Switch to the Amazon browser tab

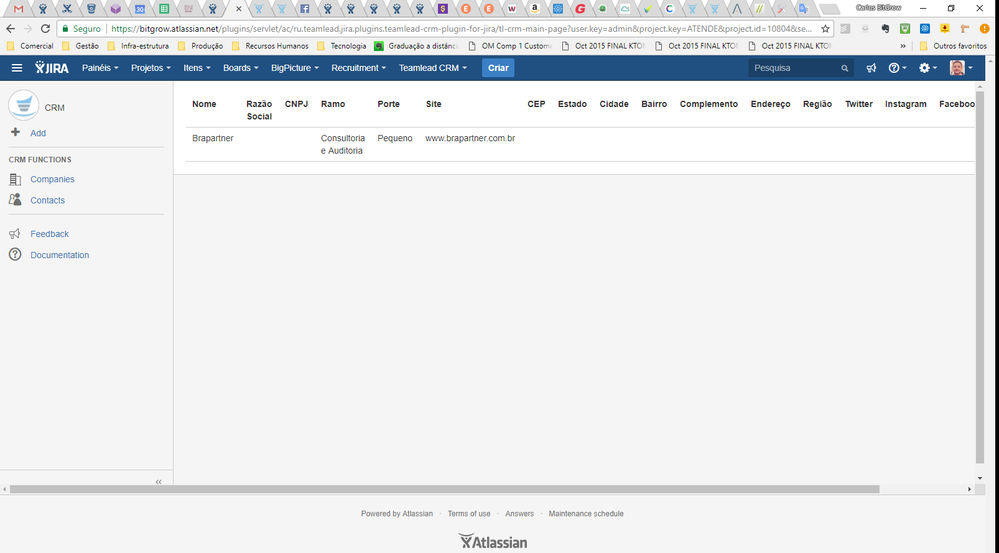(x=535, y=9)
